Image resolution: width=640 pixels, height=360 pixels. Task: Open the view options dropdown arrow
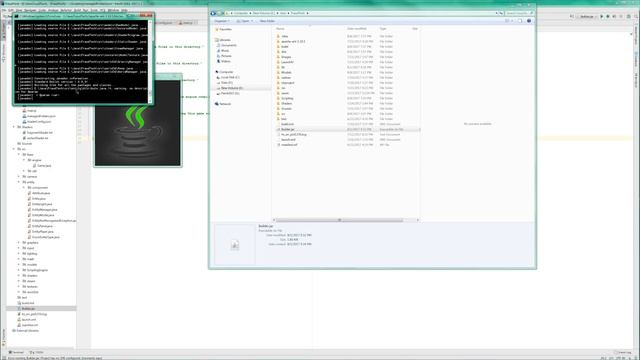click(512, 21)
